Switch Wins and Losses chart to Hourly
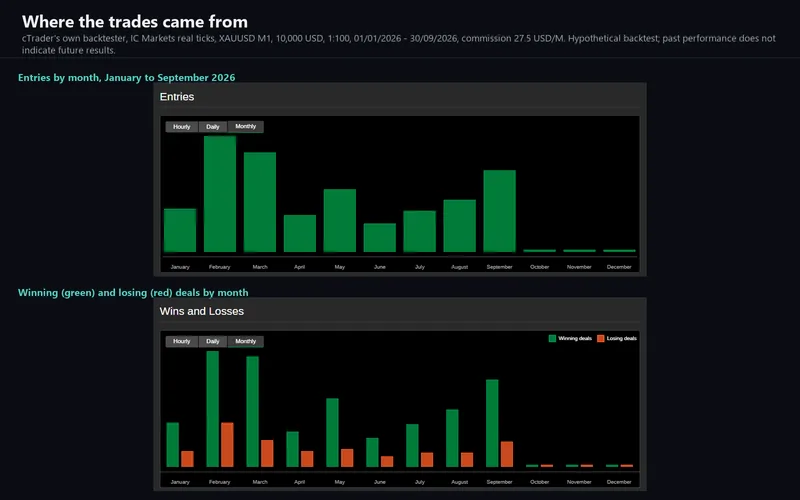Screen dimensions: 800x500 pyautogui.click(x=182, y=341)
